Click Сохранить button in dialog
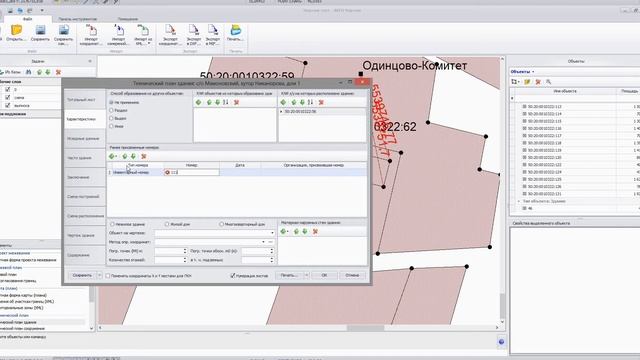The image size is (640, 360). click(82, 276)
